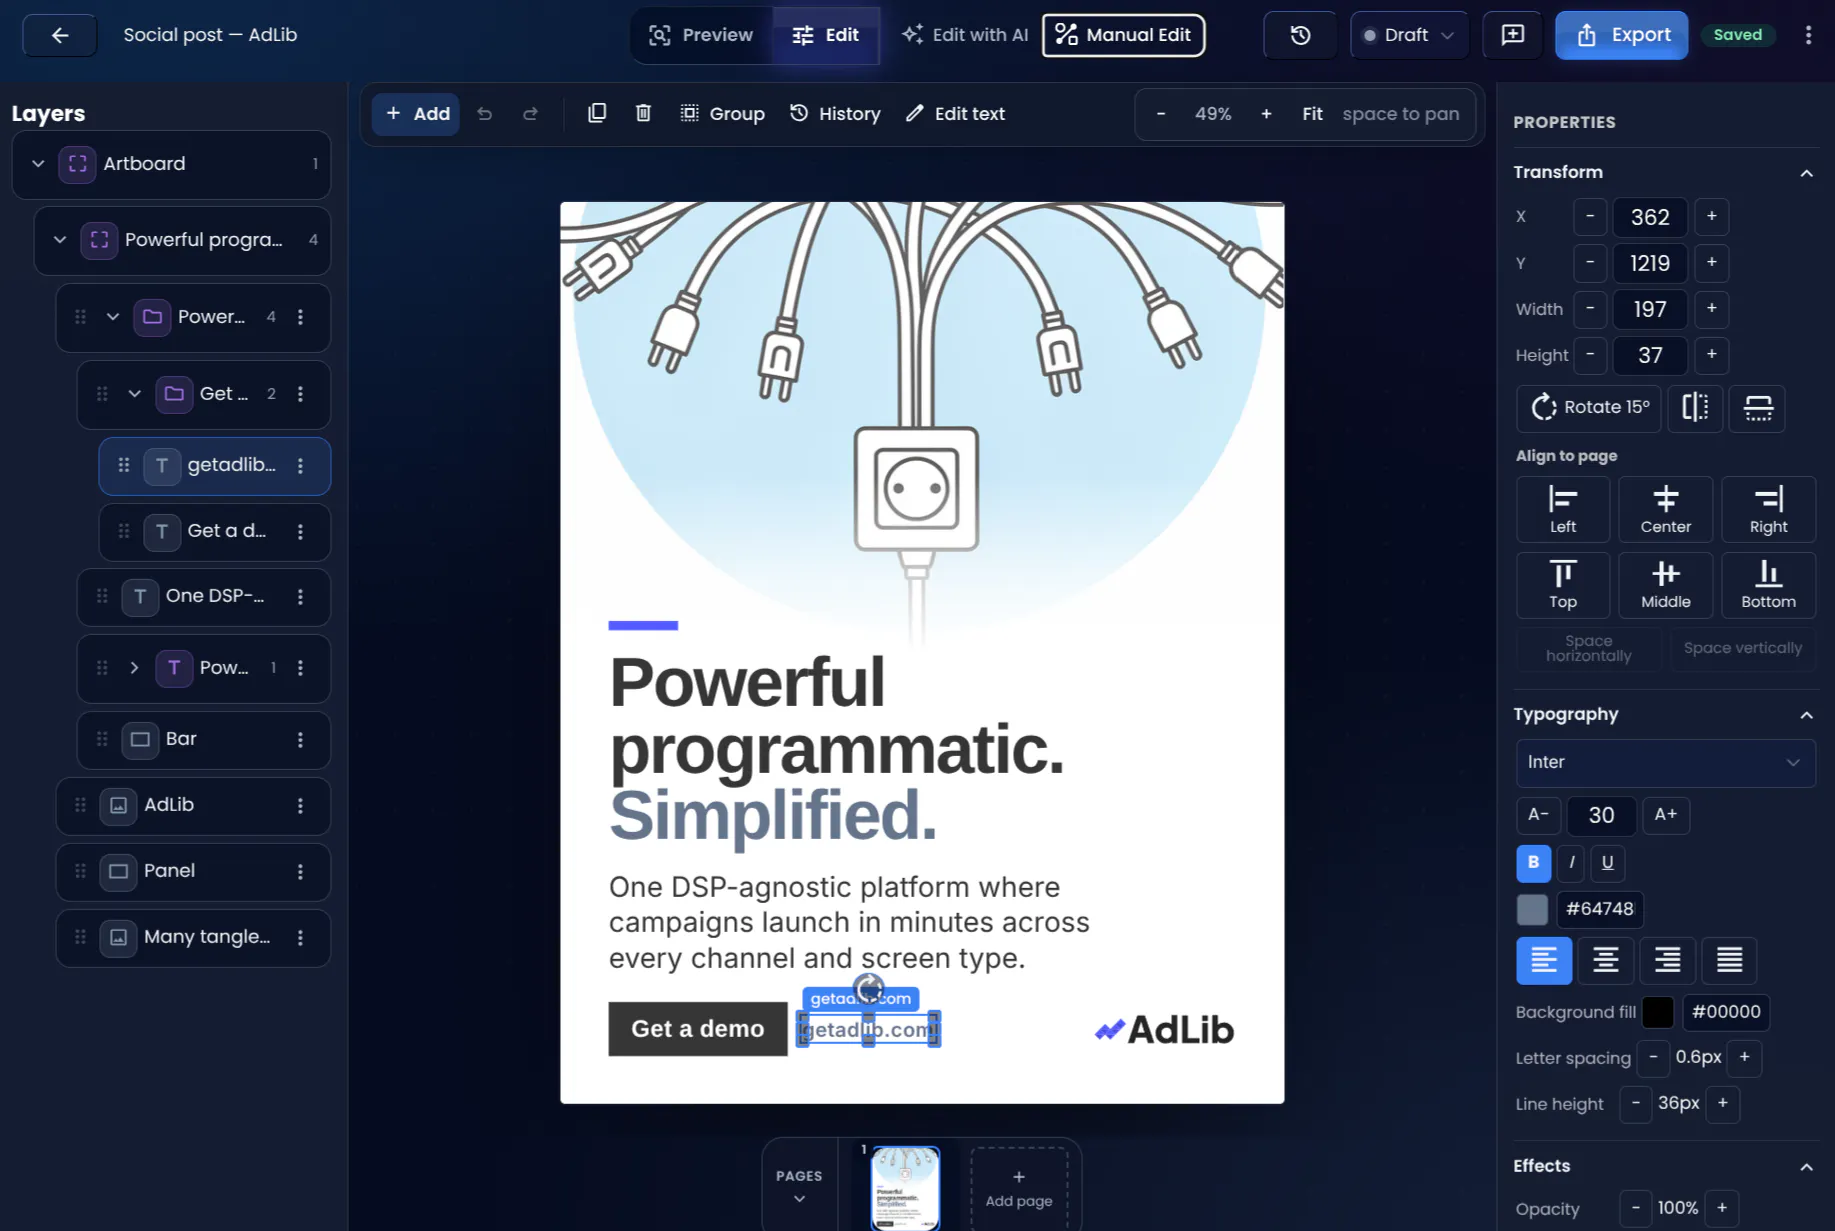Align to page Right
Image resolution: width=1835 pixels, height=1231 pixels.
click(x=1768, y=509)
